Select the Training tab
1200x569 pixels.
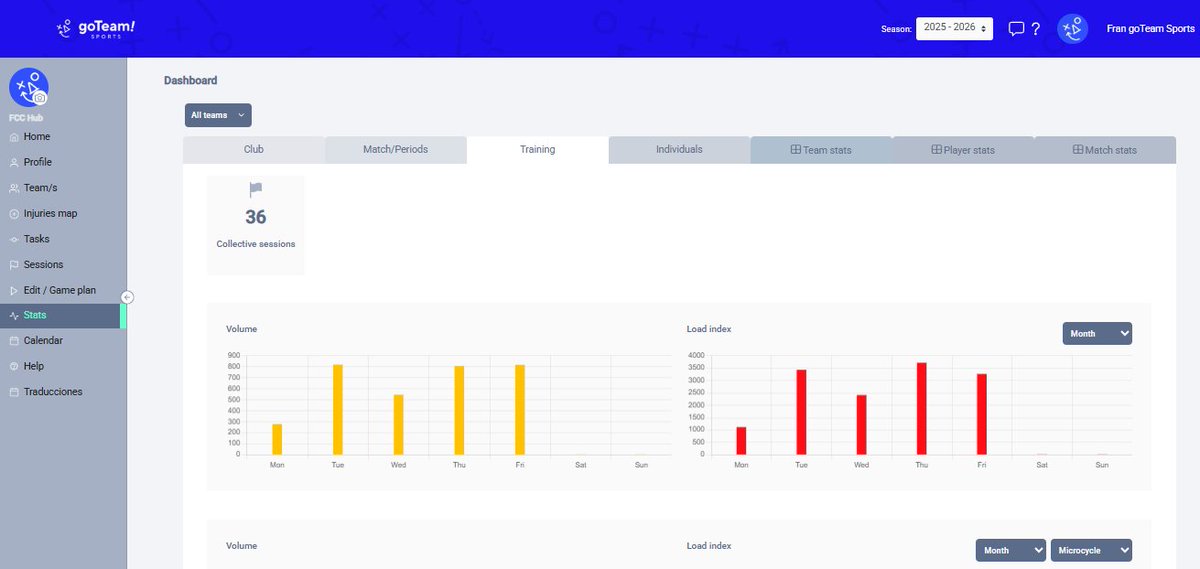tap(537, 150)
